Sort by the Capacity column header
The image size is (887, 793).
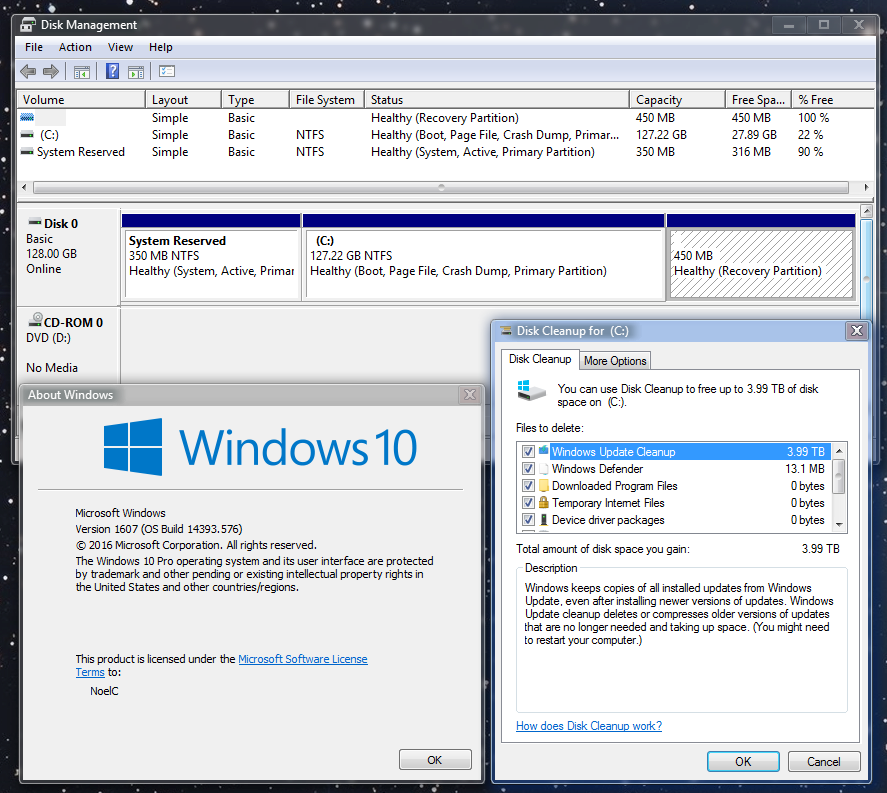click(x=678, y=100)
